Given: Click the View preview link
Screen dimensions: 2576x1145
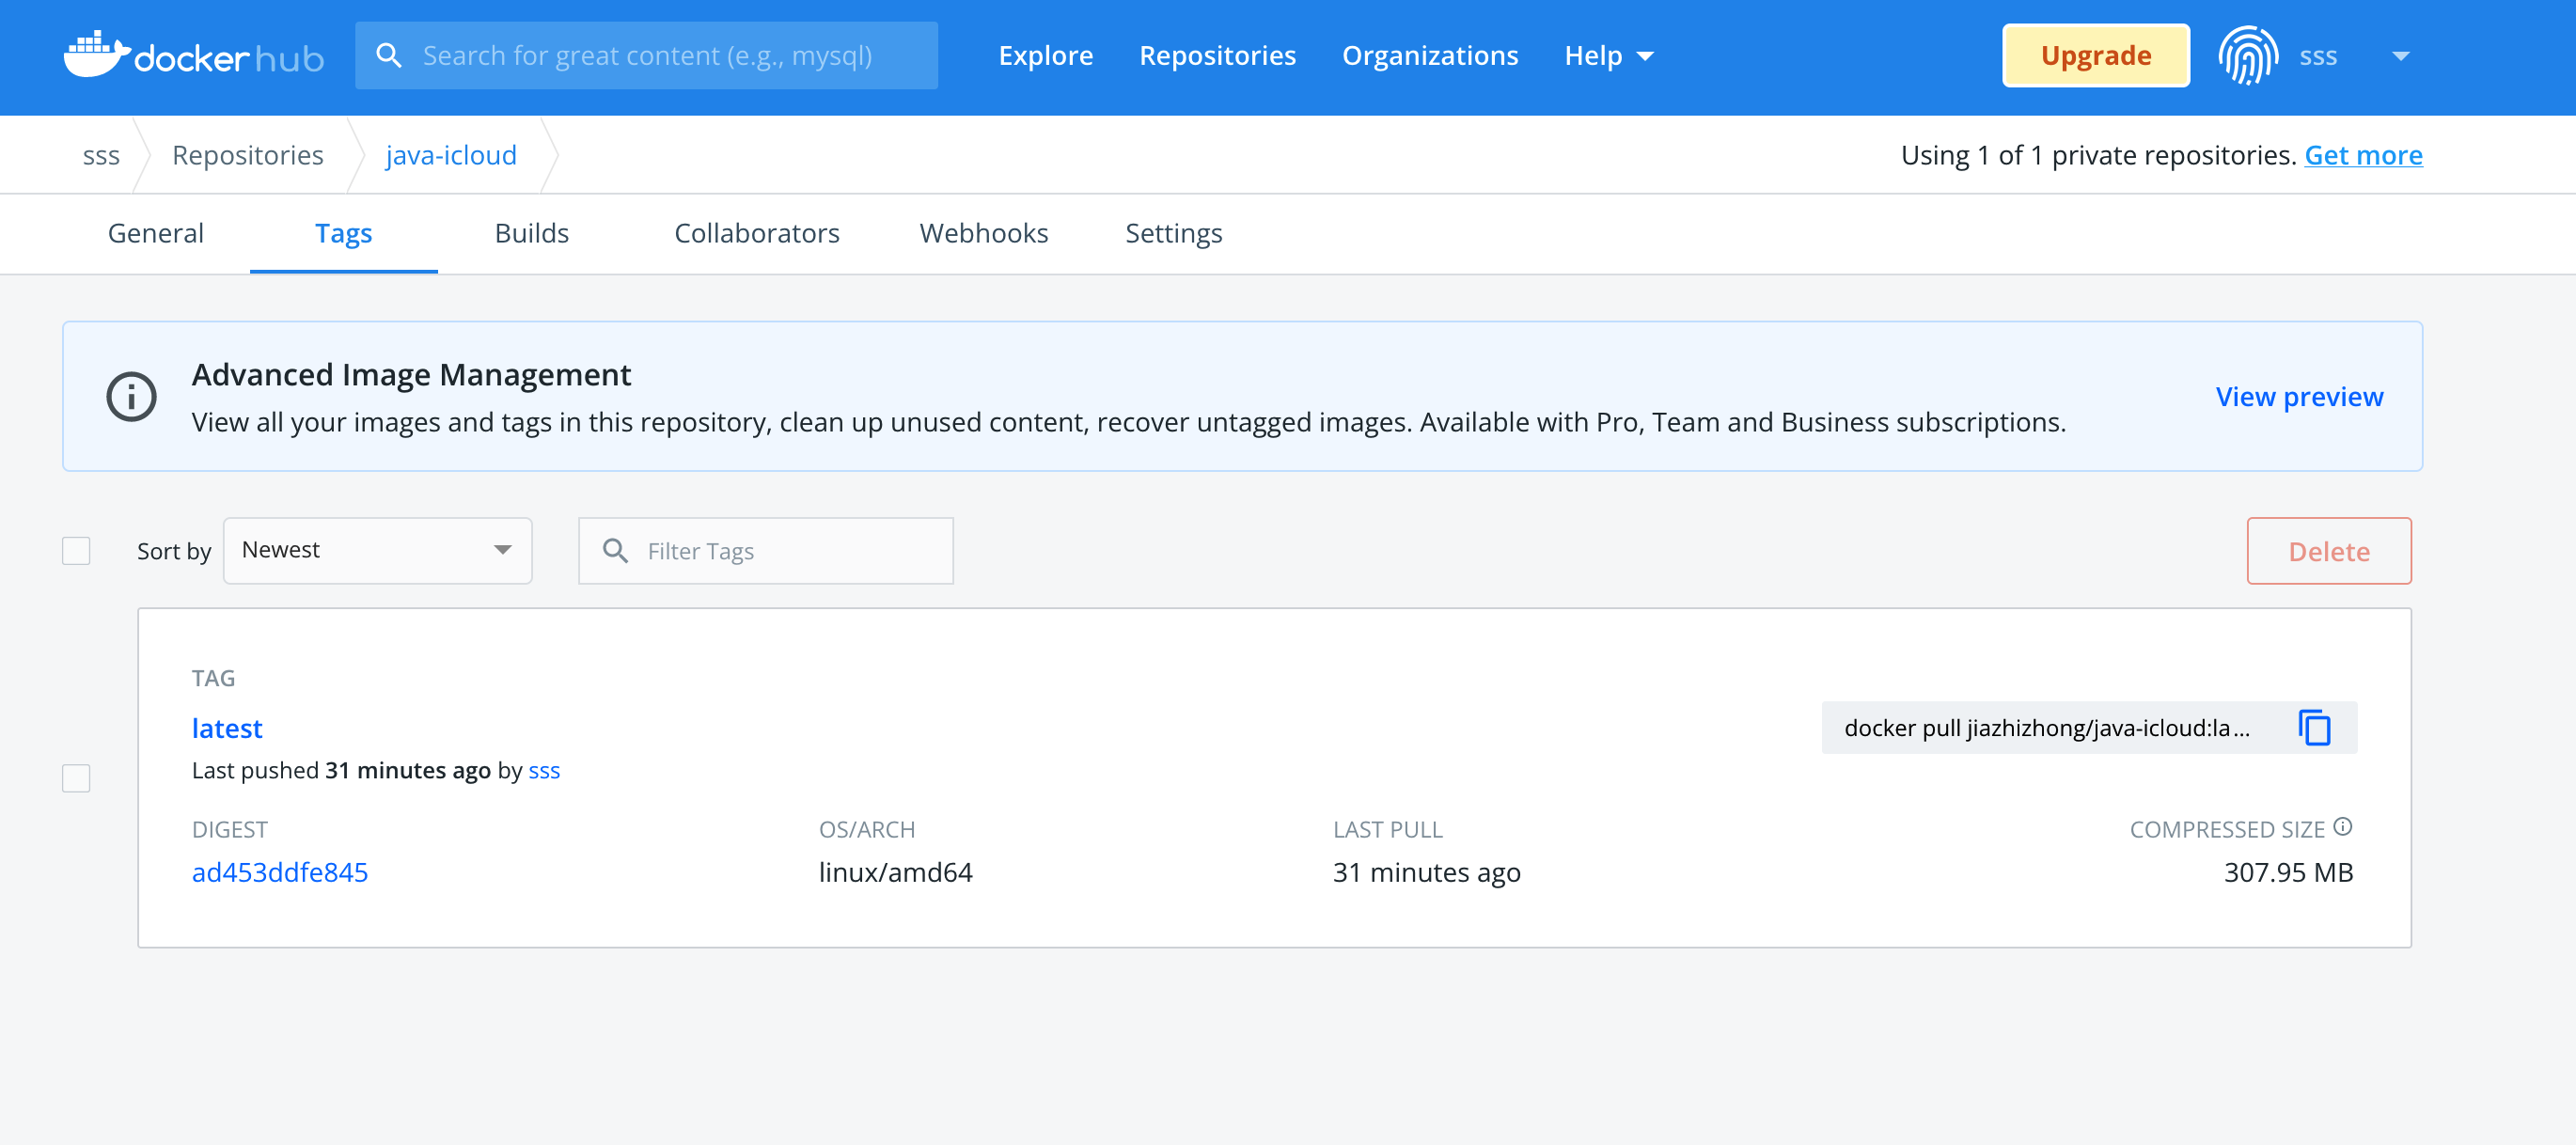Looking at the screenshot, I should 2299,397.
